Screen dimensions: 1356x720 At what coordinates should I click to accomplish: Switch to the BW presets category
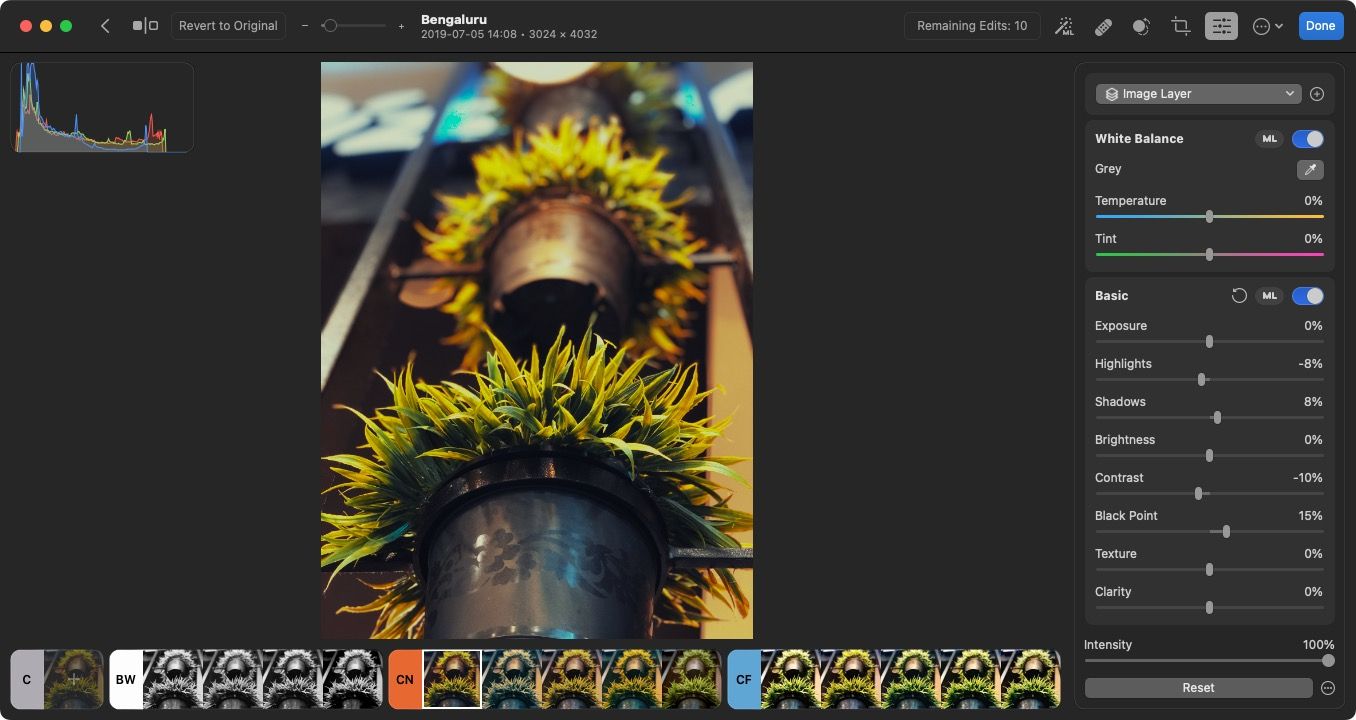125,679
